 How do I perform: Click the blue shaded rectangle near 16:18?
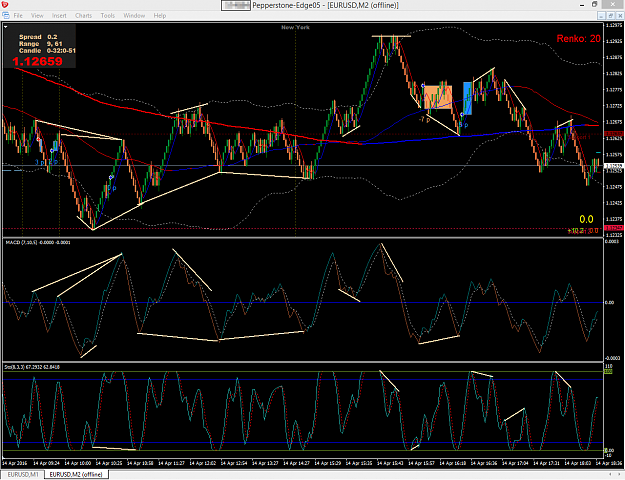[x=467, y=98]
